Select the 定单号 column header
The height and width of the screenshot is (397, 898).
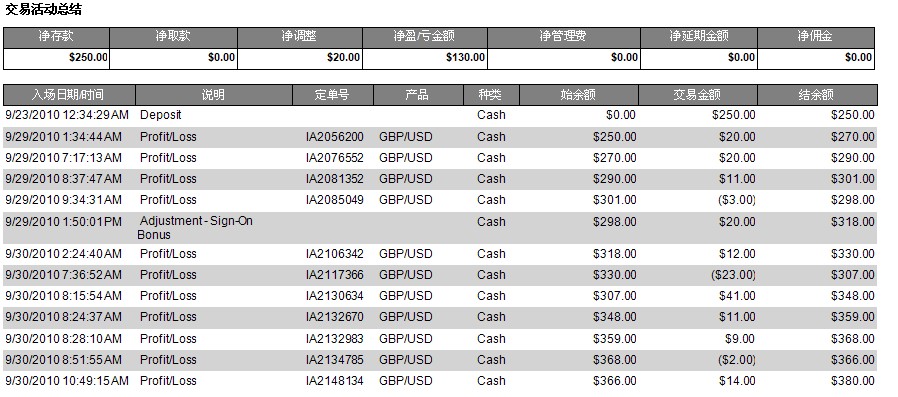pyautogui.click(x=333, y=95)
